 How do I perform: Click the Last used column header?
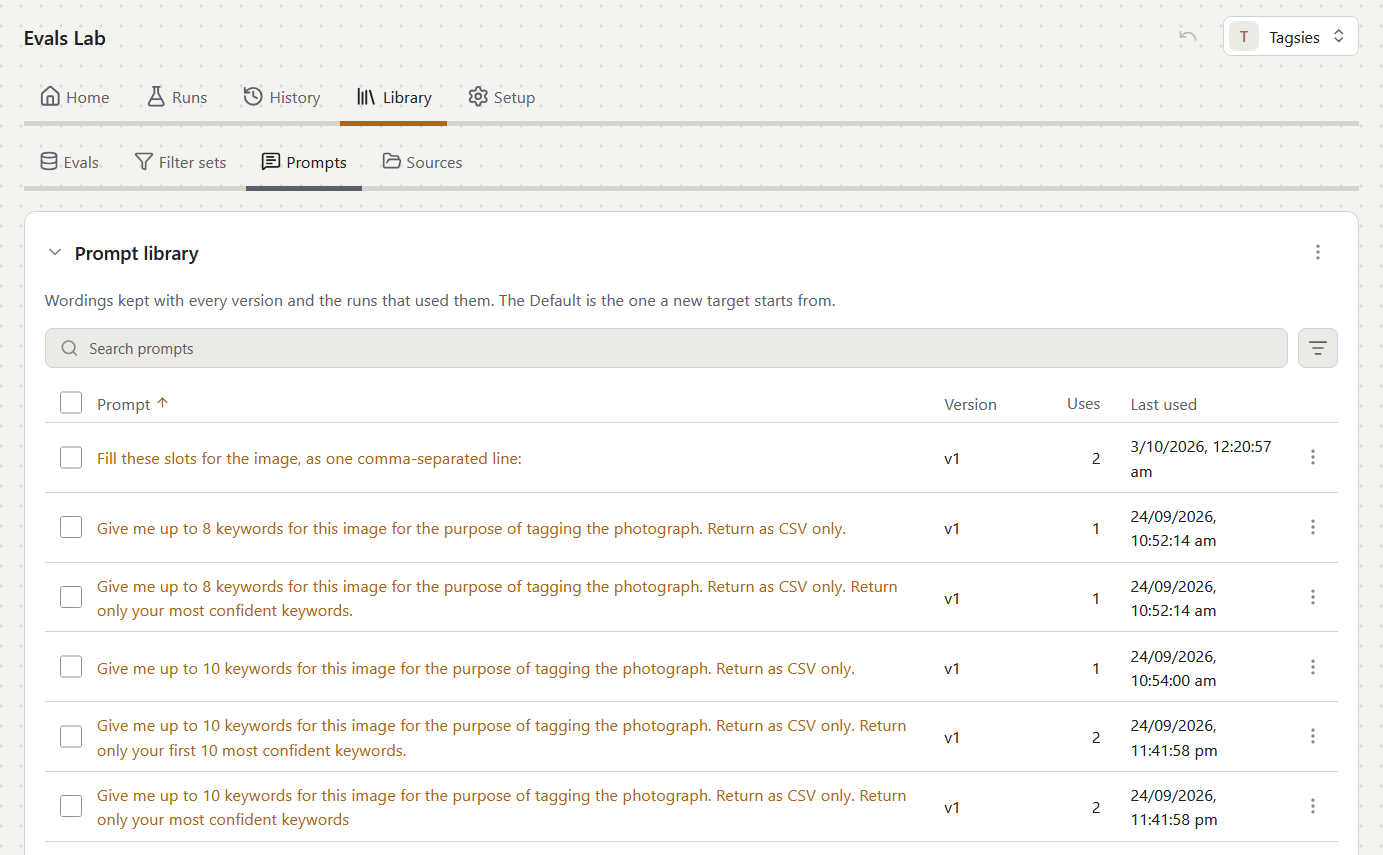pos(1164,404)
